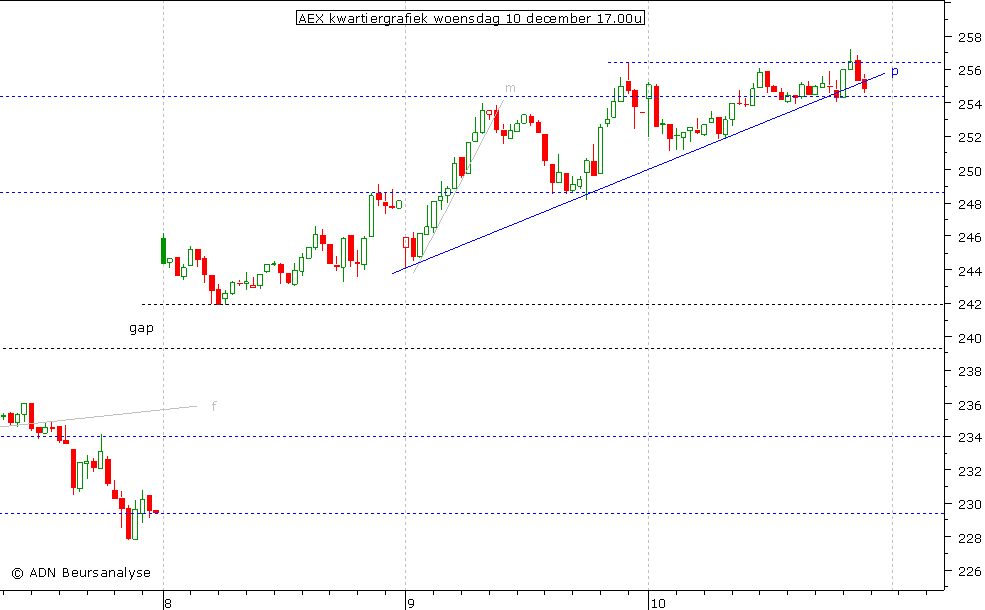Click the grey 'f' trendline label

(x=214, y=406)
